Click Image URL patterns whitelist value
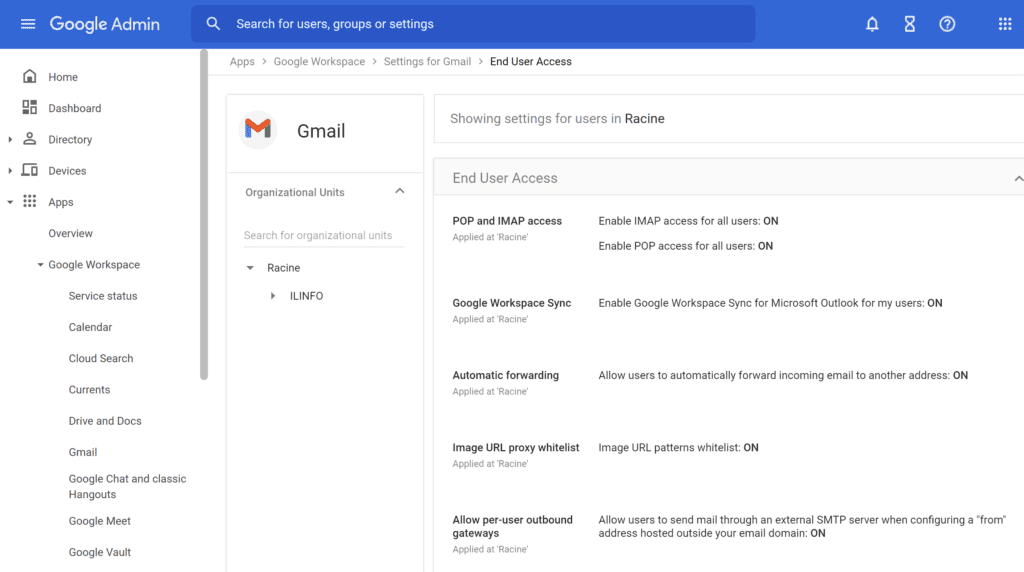 [x=679, y=447]
